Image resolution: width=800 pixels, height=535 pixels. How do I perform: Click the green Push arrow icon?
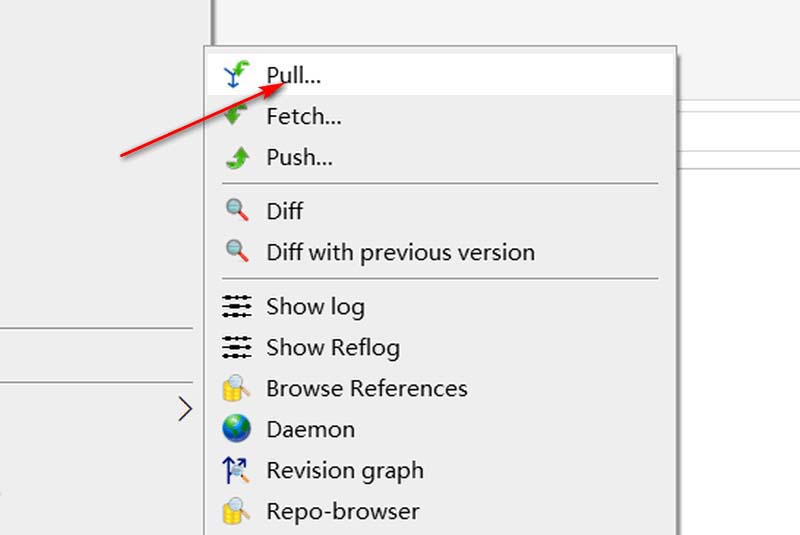(236, 158)
